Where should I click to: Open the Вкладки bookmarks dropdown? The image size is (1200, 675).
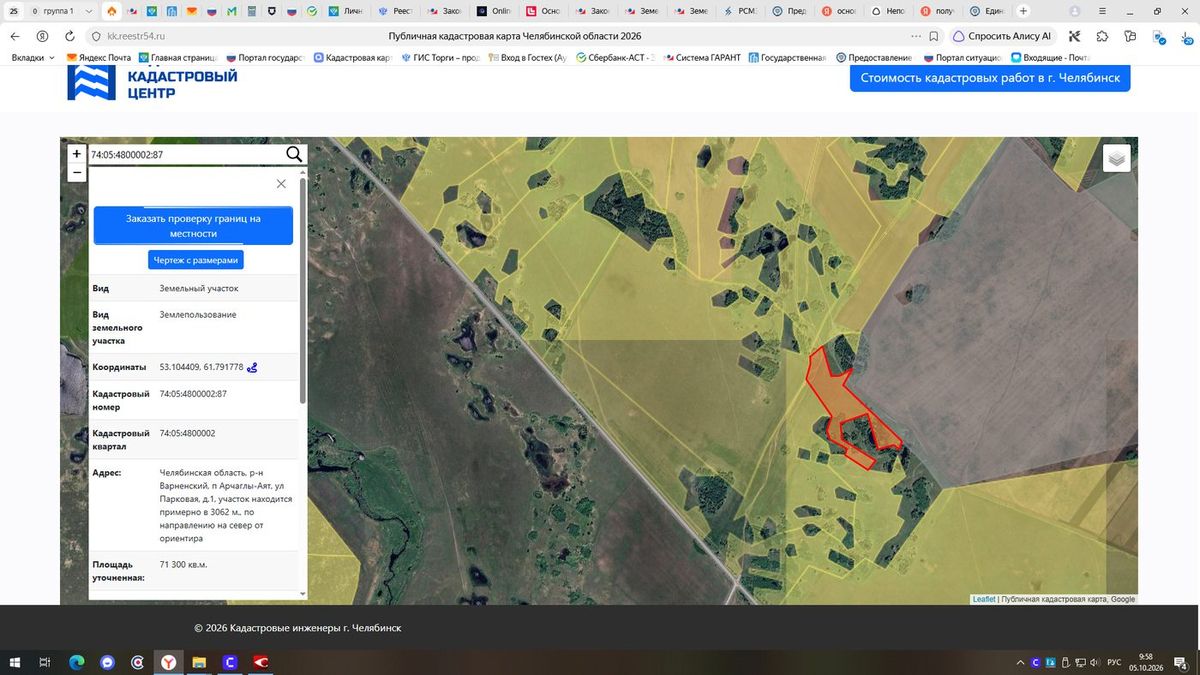(x=34, y=58)
